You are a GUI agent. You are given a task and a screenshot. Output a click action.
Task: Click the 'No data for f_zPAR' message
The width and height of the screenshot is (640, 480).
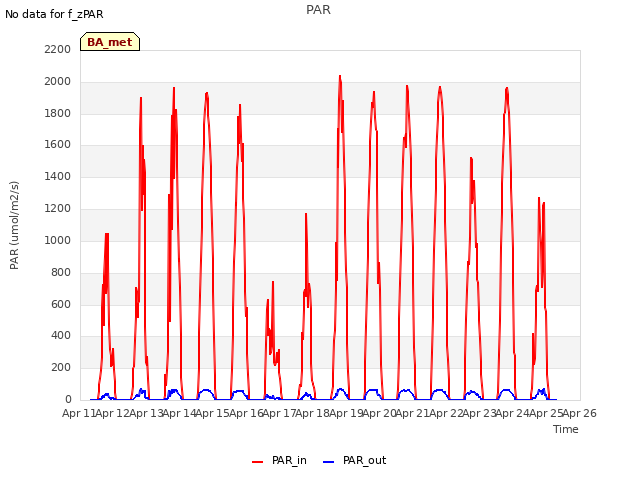(54, 14)
